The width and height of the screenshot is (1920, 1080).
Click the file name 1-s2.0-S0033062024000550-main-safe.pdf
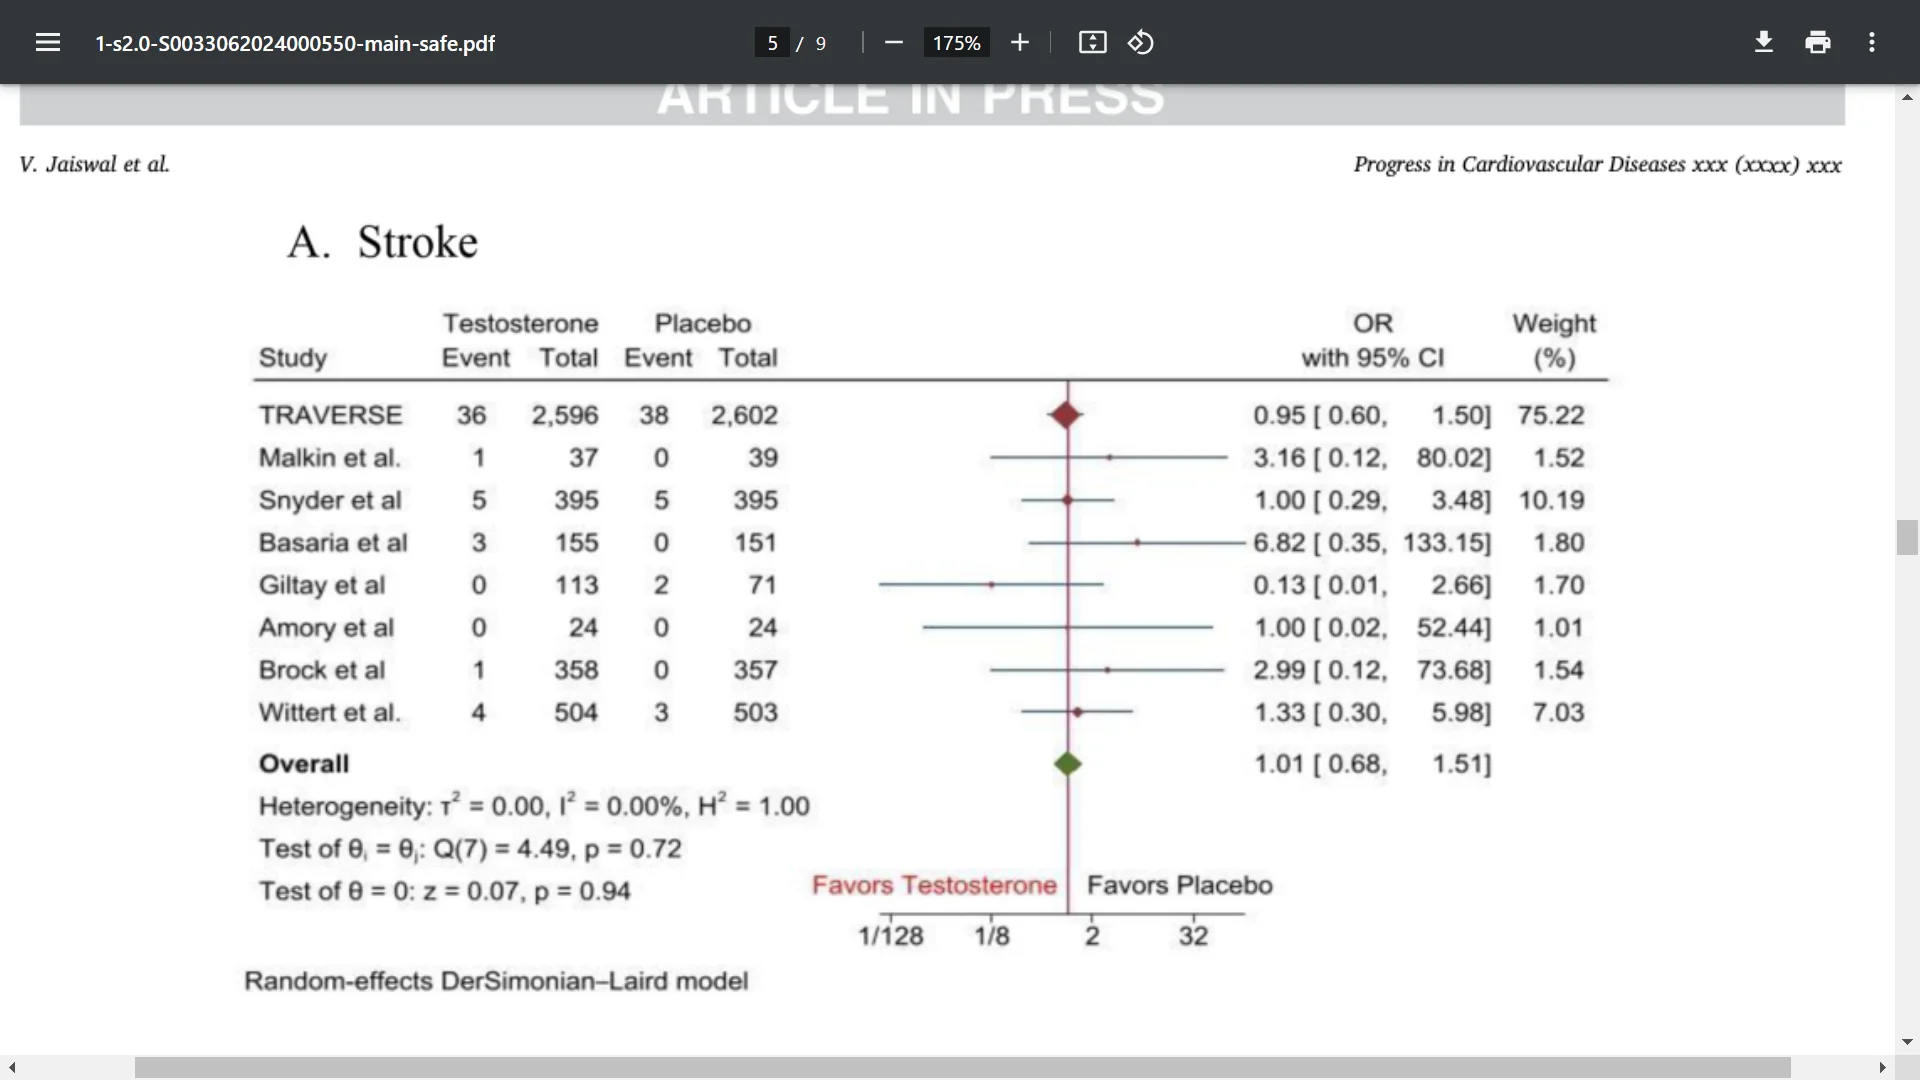point(295,43)
